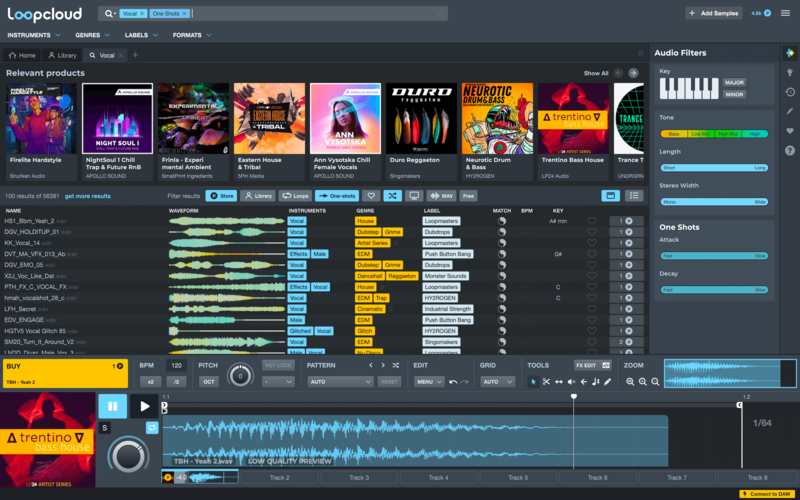Screen dimensions: 800x500
Task: Click the get more results link
Action: [88, 196]
